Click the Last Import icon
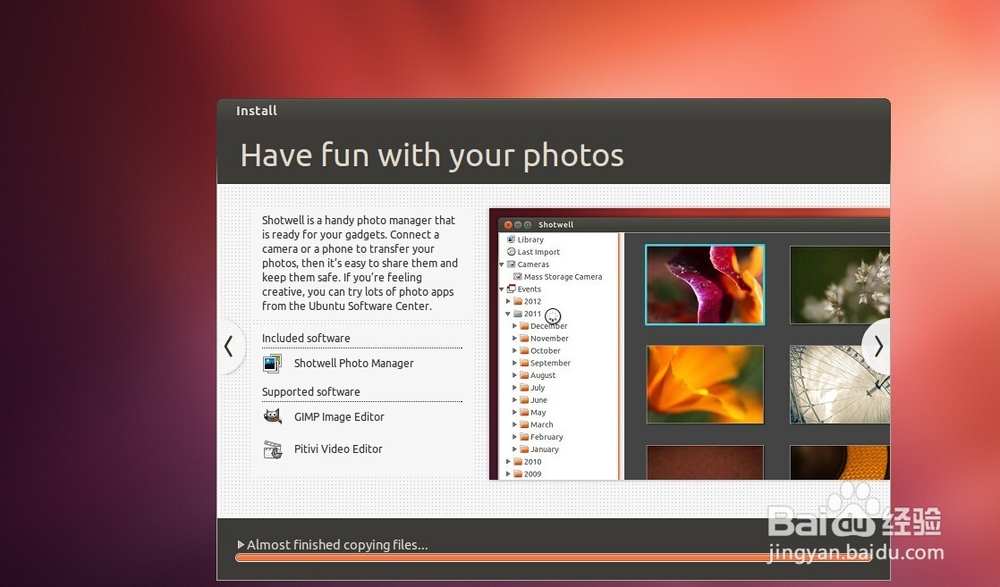 (513, 251)
